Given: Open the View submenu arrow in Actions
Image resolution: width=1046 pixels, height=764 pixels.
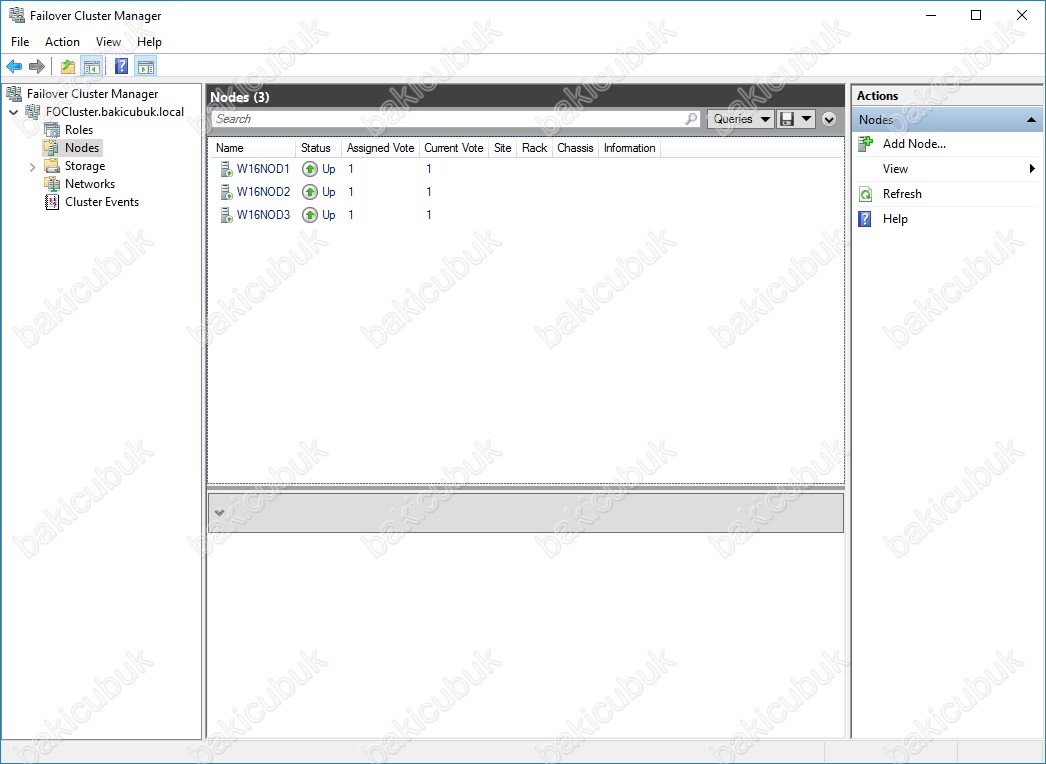Looking at the screenshot, I should (x=1033, y=169).
